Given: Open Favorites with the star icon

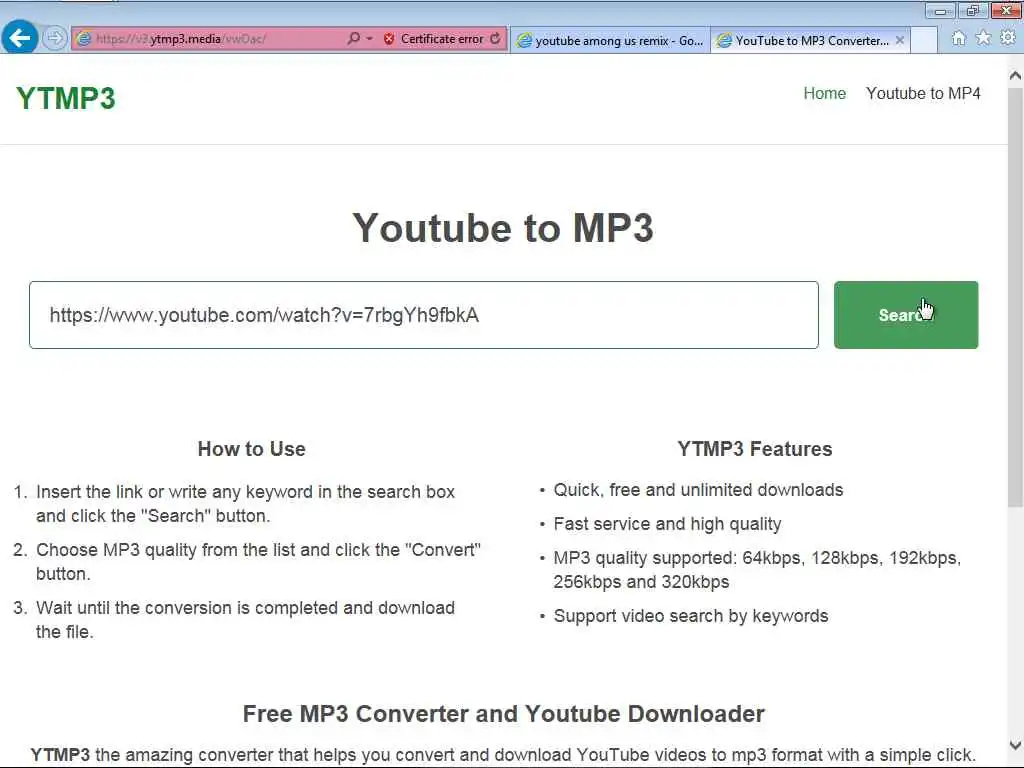Looking at the screenshot, I should pos(983,38).
